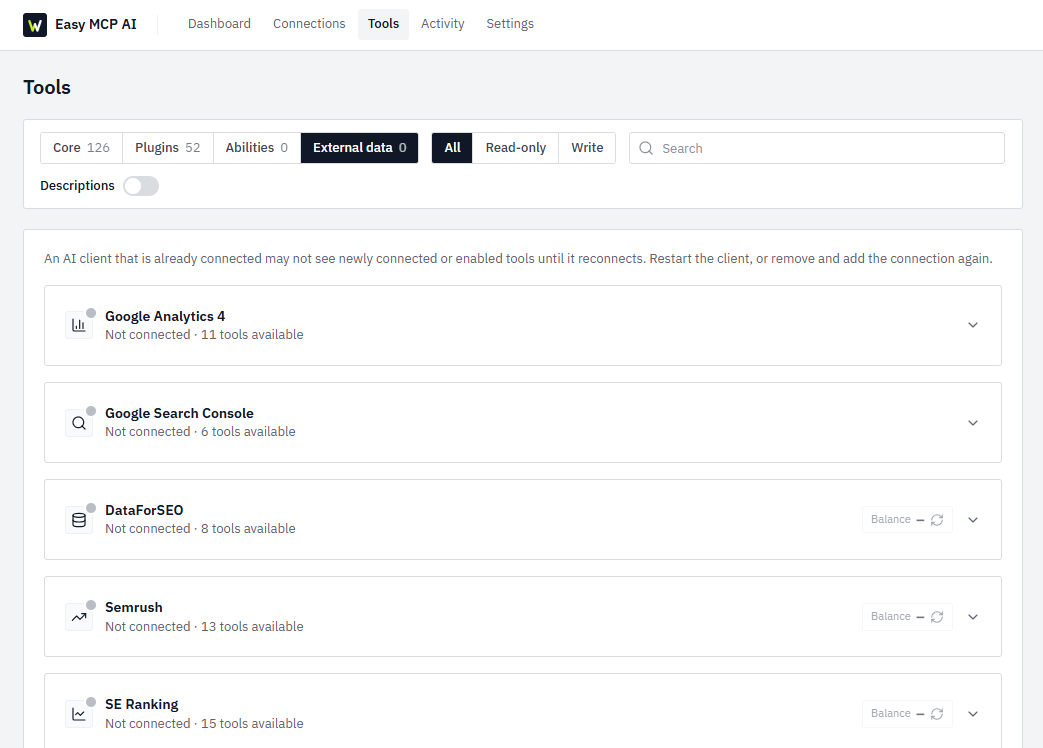Click the DataForSEO database icon
Screen dimensions: 1043x748
click(78, 520)
